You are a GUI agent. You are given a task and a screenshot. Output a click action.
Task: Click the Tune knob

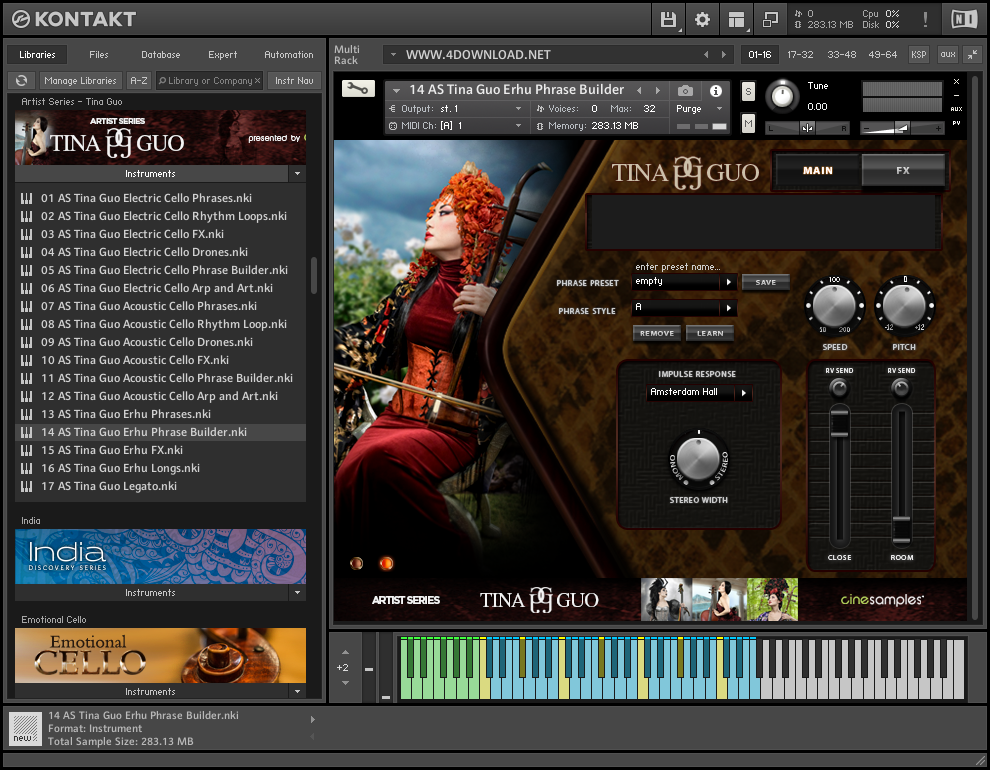782,96
